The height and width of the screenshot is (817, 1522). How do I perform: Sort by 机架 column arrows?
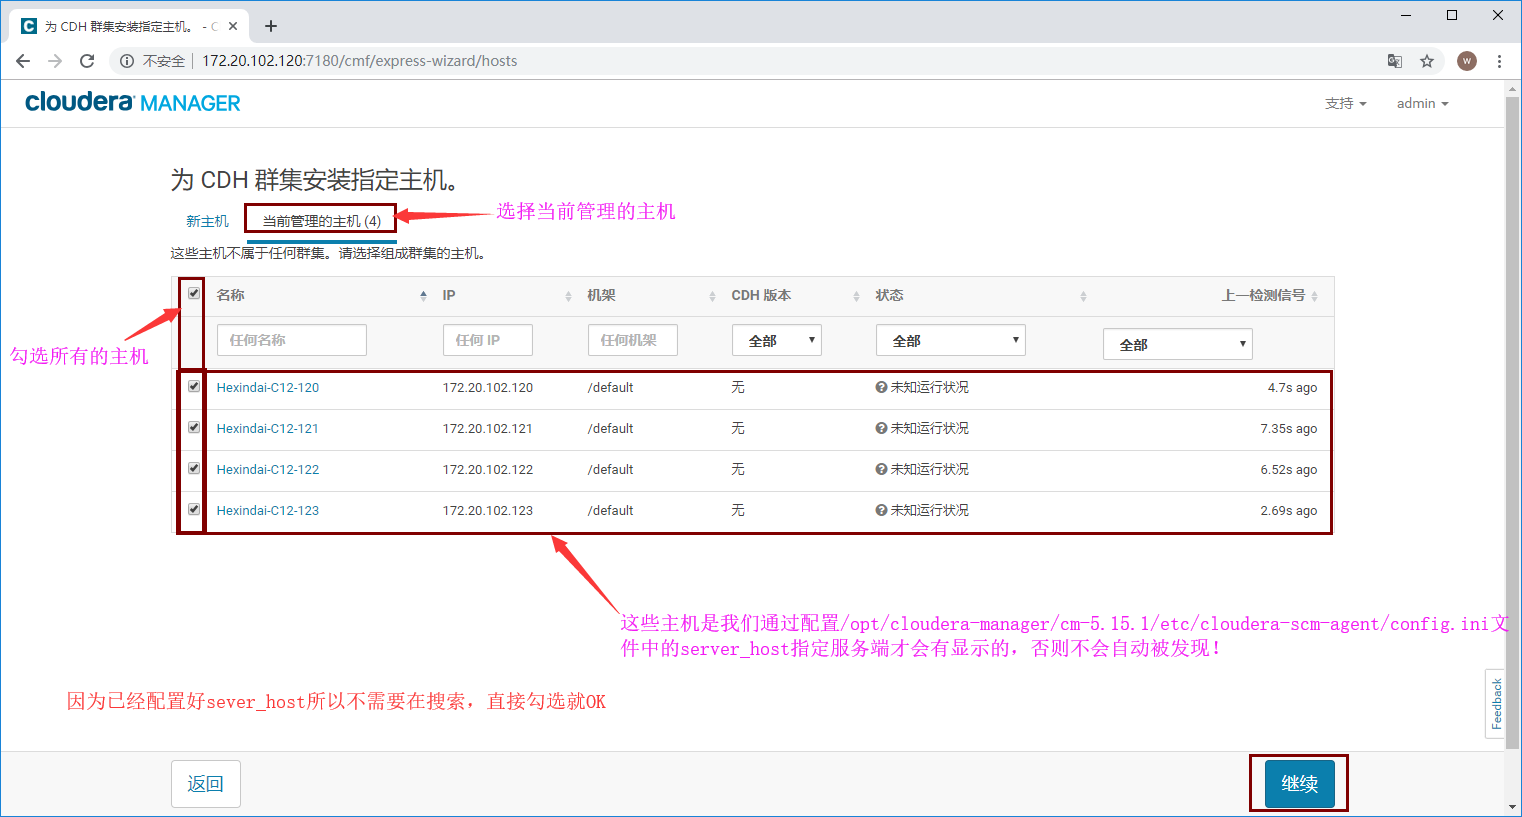point(712,296)
